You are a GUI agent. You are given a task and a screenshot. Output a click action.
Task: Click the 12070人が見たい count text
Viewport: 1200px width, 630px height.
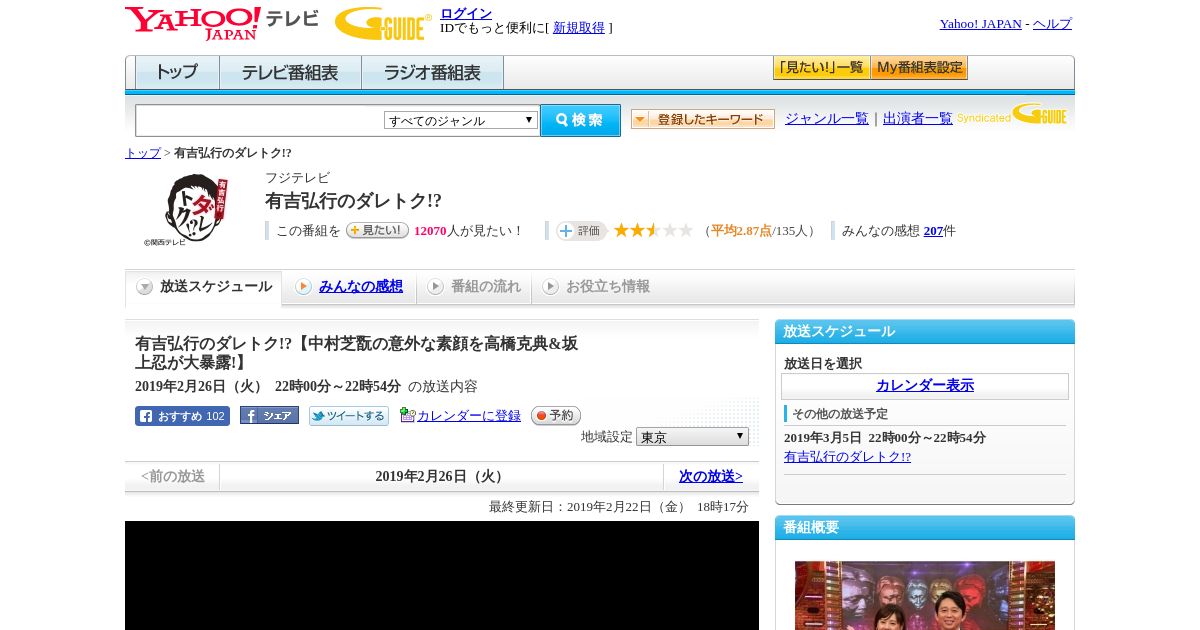pyautogui.click(x=469, y=231)
